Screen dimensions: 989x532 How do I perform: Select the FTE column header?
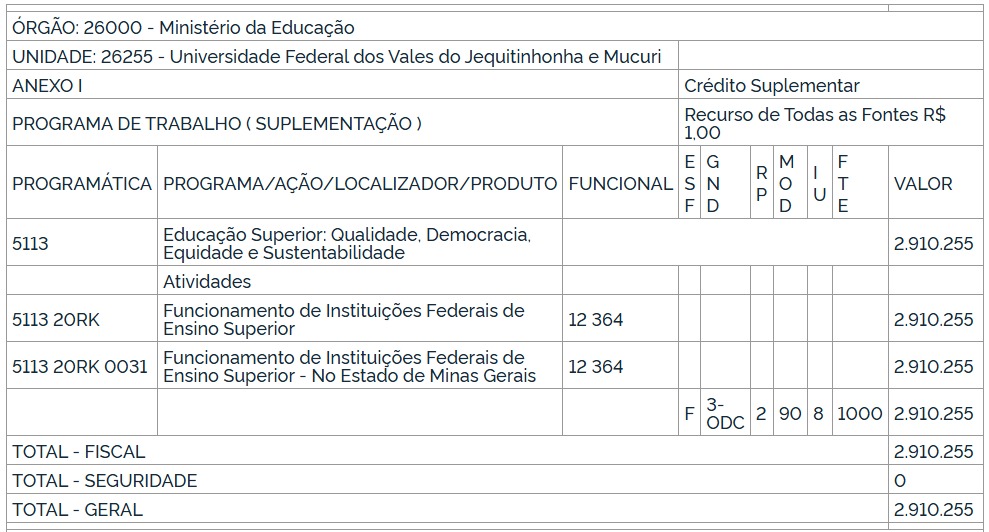coord(843,184)
